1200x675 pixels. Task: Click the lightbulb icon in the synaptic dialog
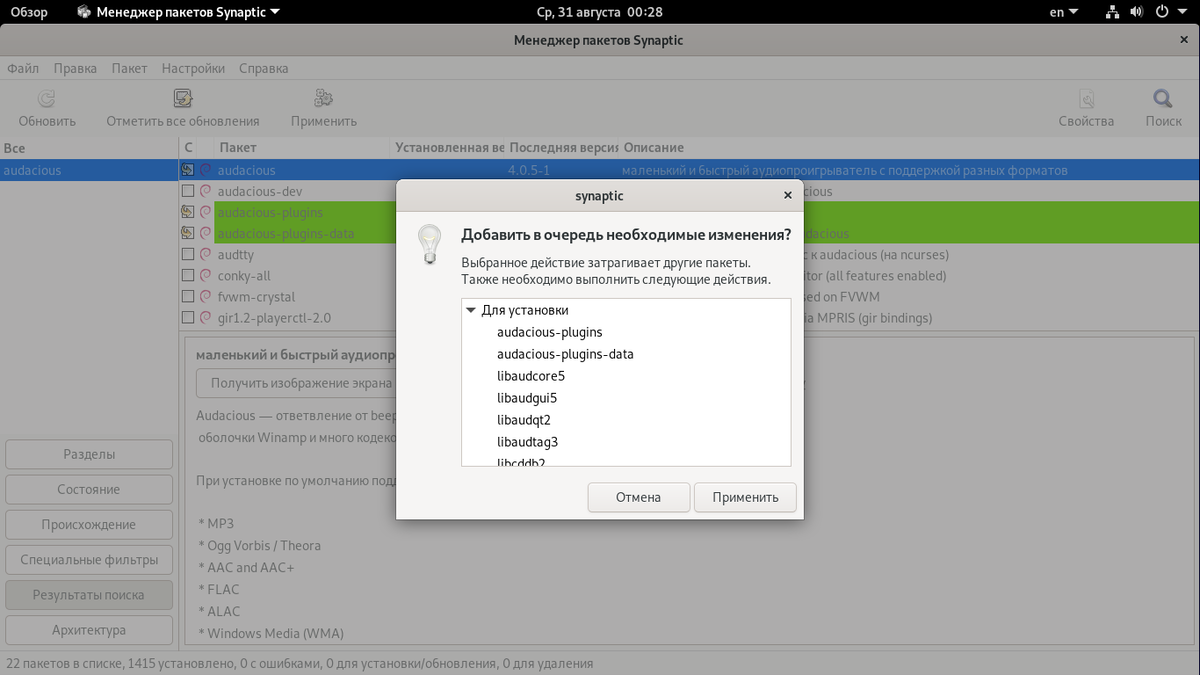point(429,243)
